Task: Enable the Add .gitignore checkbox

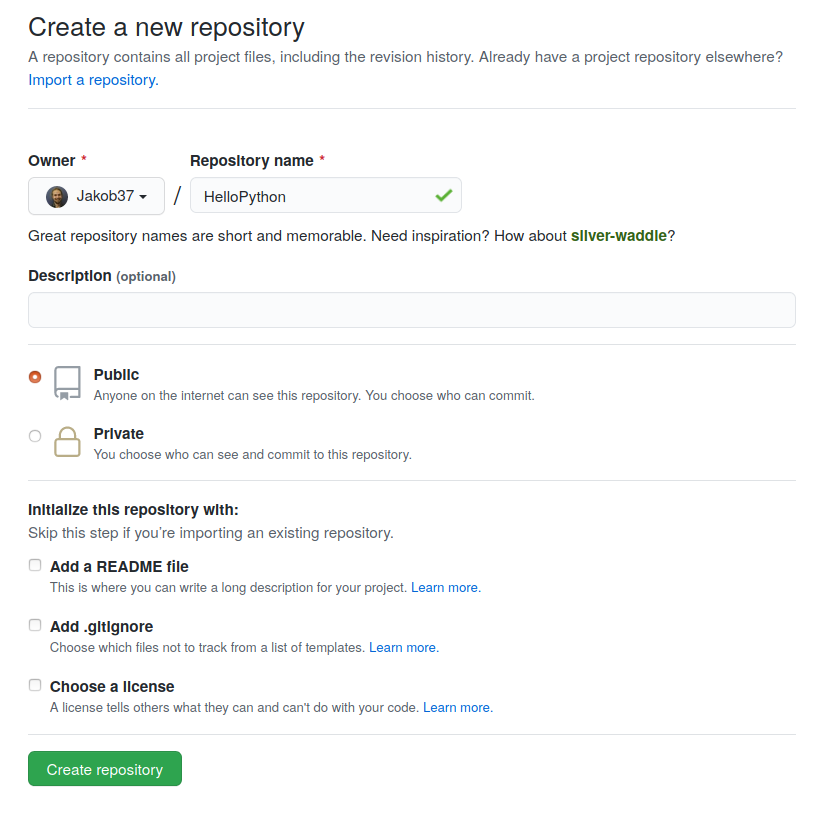Action: [35, 625]
